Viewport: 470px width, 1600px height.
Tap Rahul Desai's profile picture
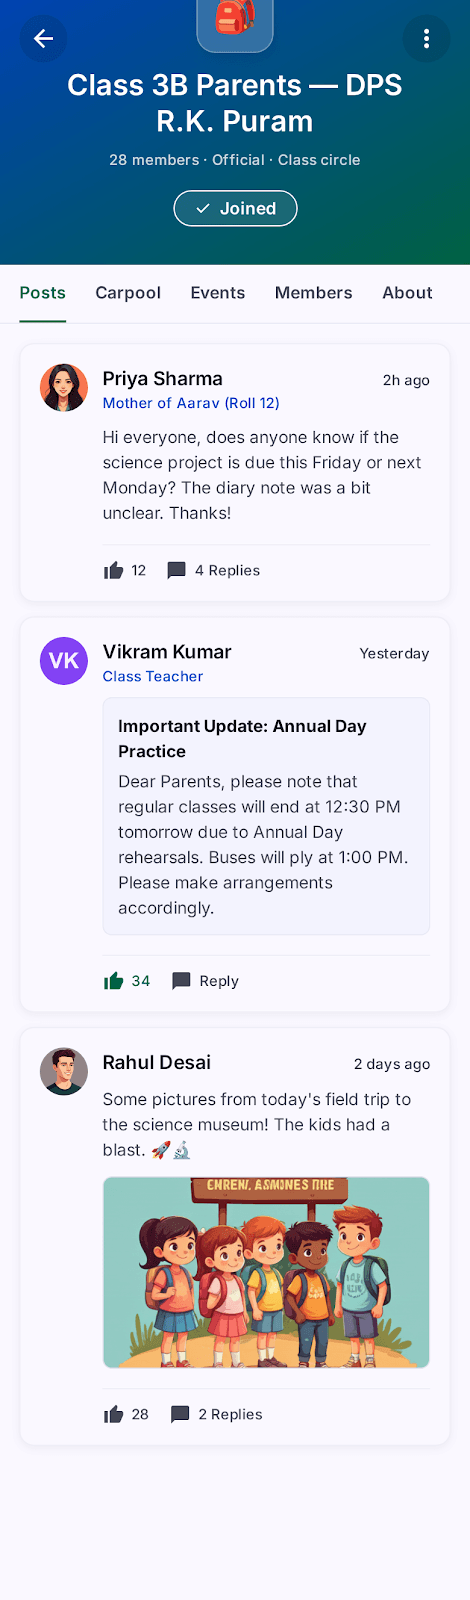[64, 1072]
